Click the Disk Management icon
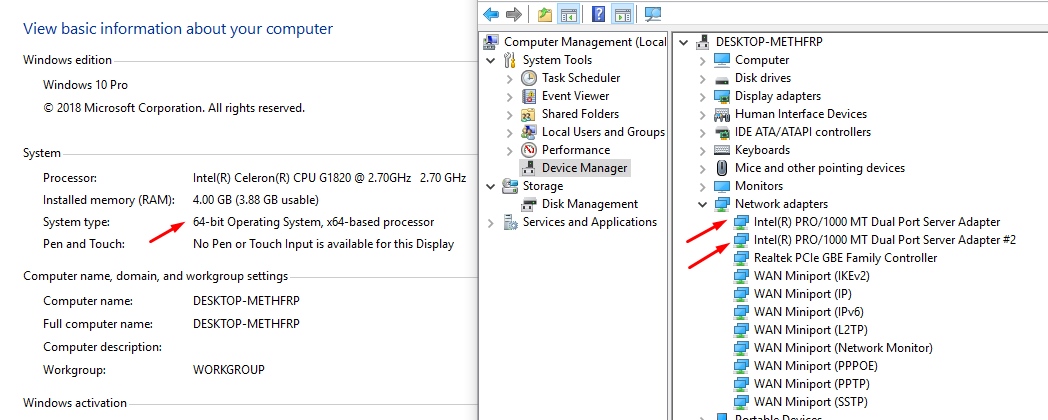This screenshot has height=420, width=1048. pos(529,204)
